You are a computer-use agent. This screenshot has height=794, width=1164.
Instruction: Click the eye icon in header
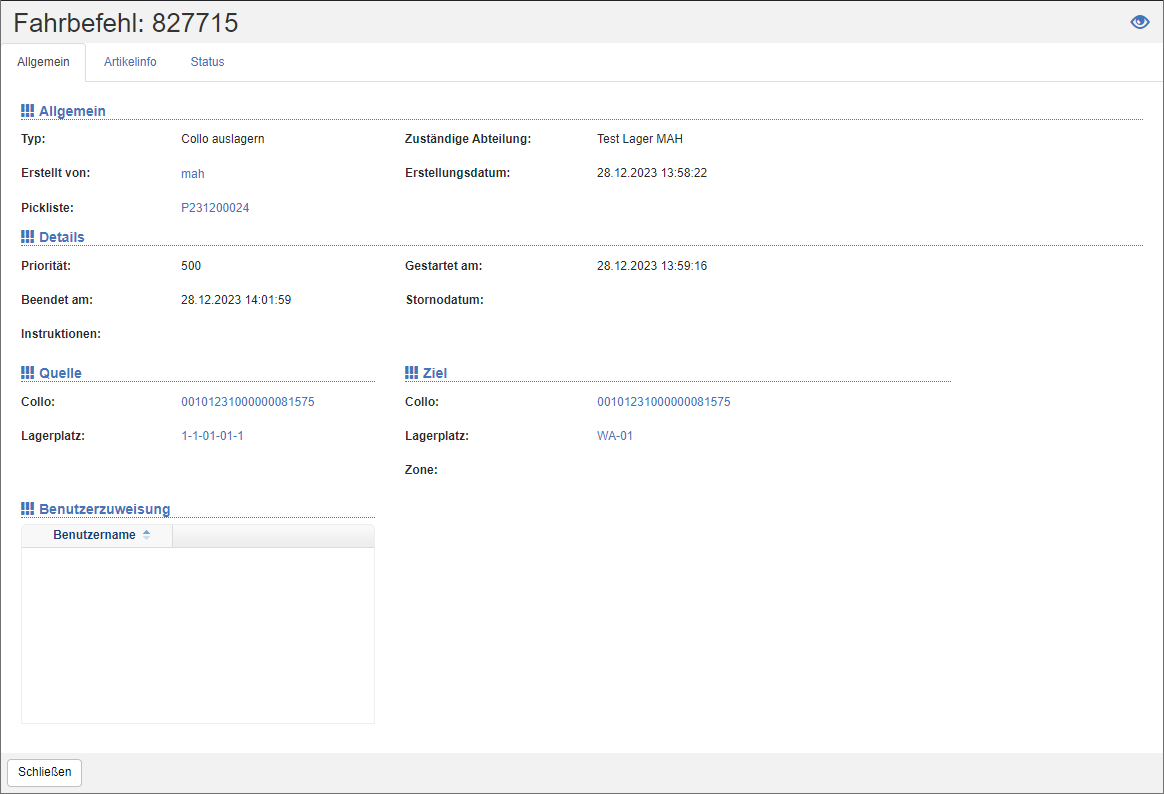click(1139, 22)
